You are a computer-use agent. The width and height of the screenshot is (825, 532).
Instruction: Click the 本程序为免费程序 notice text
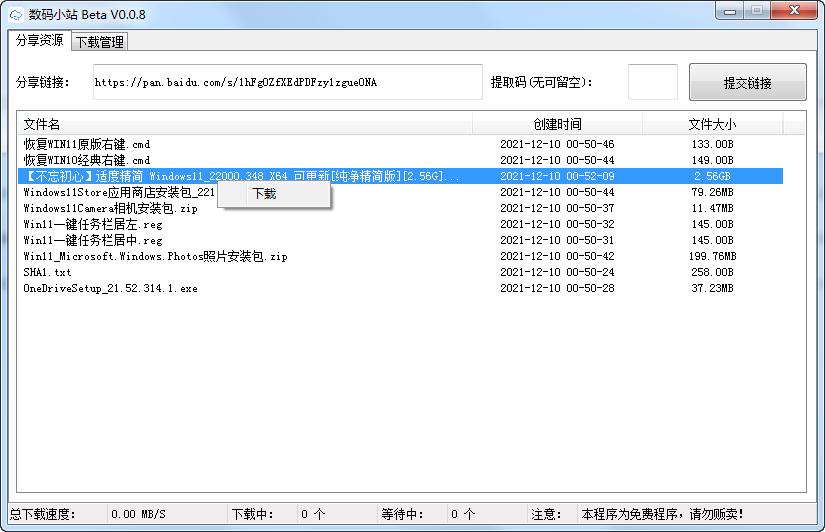tap(662, 514)
